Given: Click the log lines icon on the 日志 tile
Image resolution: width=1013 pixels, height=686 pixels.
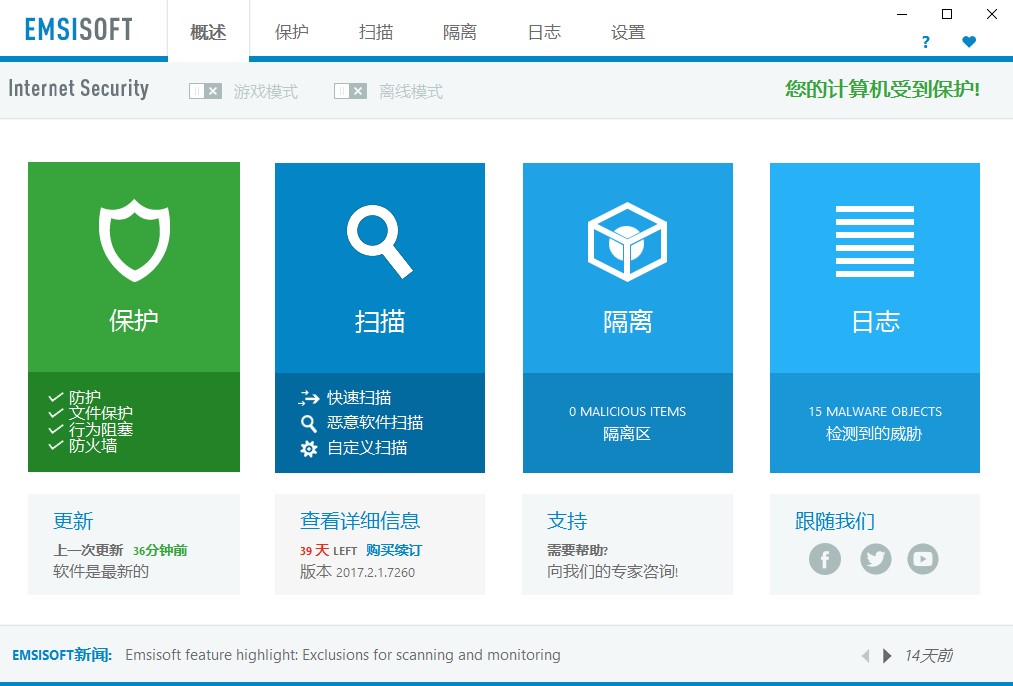Looking at the screenshot, I should click(x=875, y=241).
